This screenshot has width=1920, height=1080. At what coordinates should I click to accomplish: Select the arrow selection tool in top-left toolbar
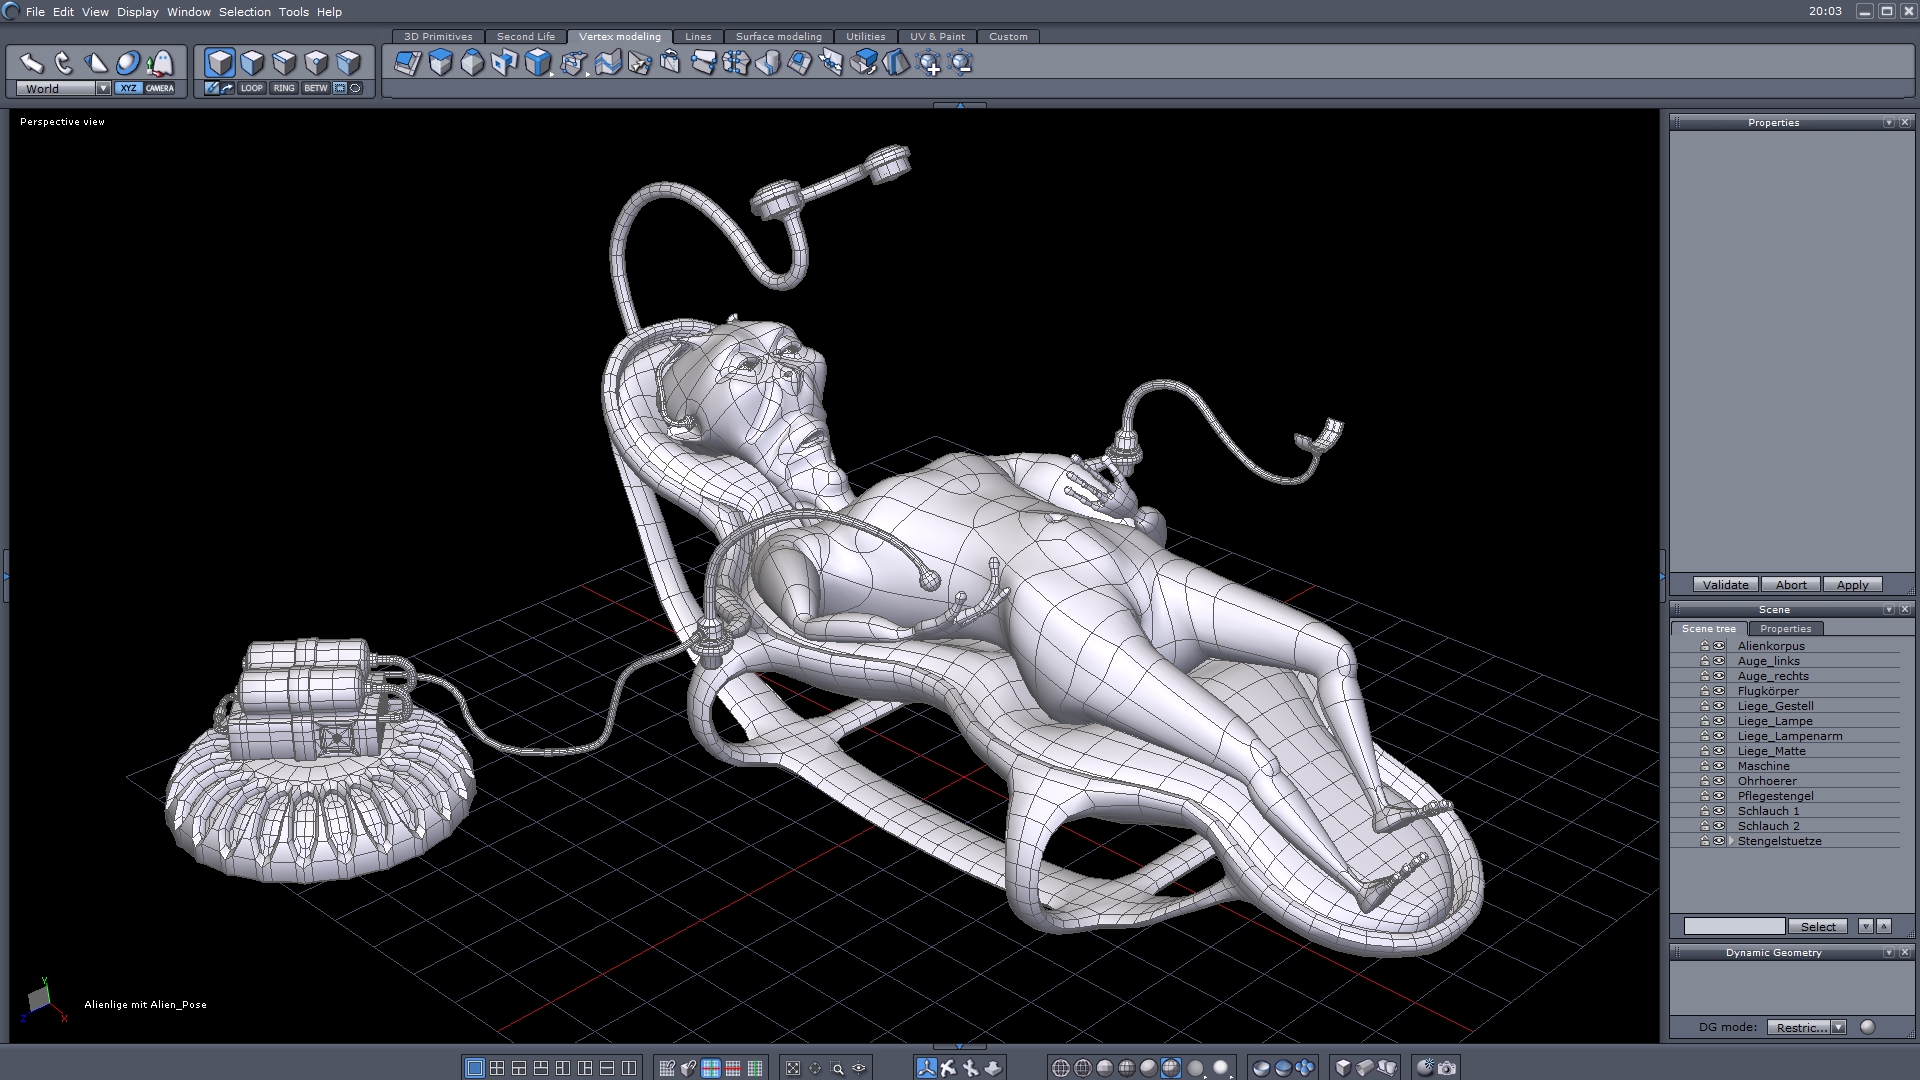(32, 64)
